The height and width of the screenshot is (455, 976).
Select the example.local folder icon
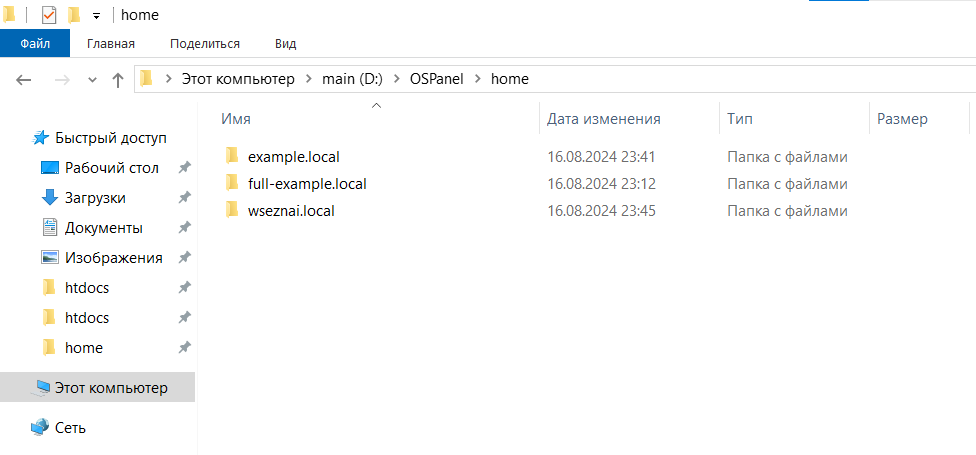[232, 155]
